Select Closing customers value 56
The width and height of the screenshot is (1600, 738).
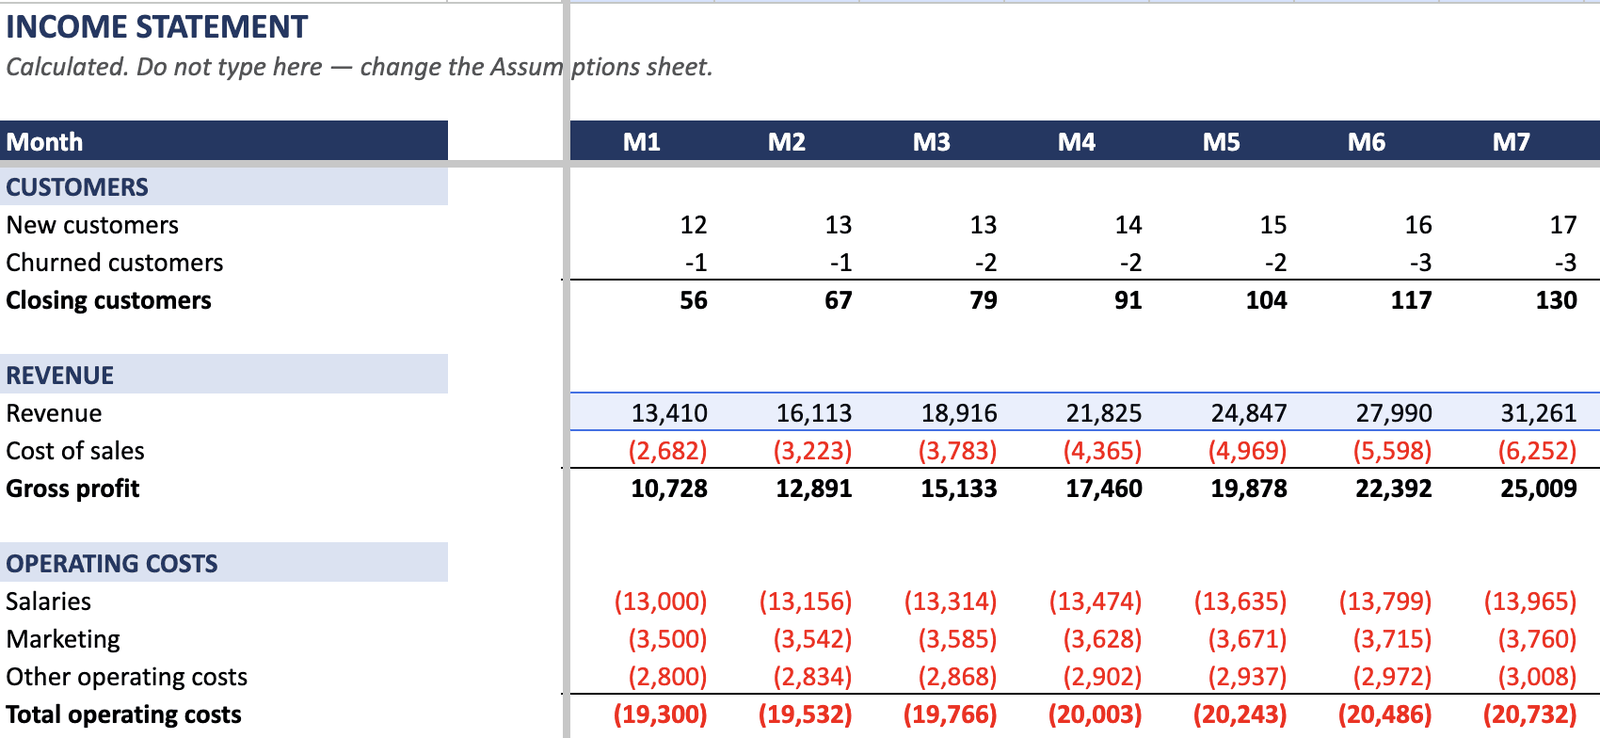693,300
